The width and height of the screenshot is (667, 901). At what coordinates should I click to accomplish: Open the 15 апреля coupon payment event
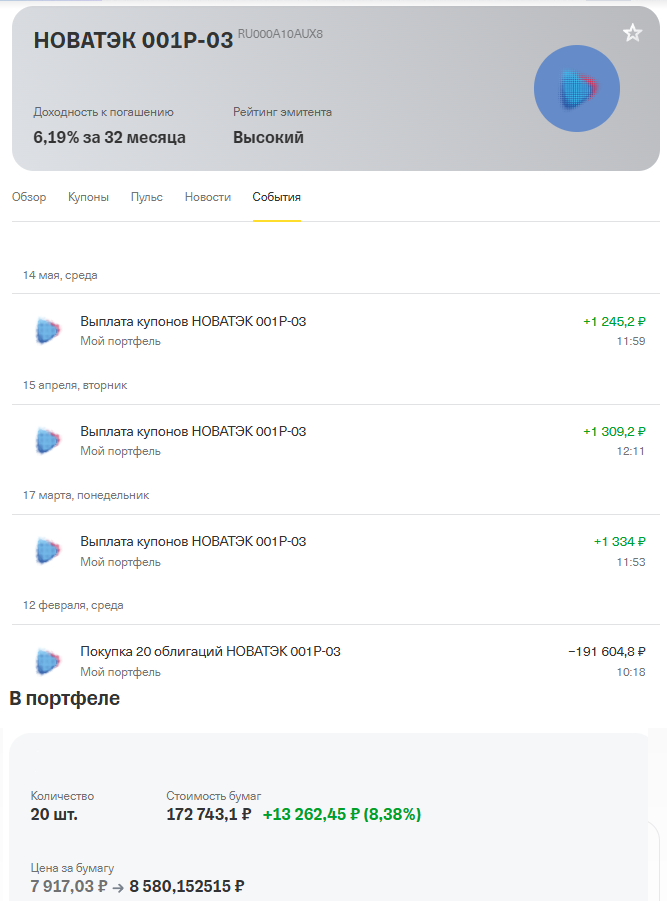pyautogui.click(x=336, y=441)
